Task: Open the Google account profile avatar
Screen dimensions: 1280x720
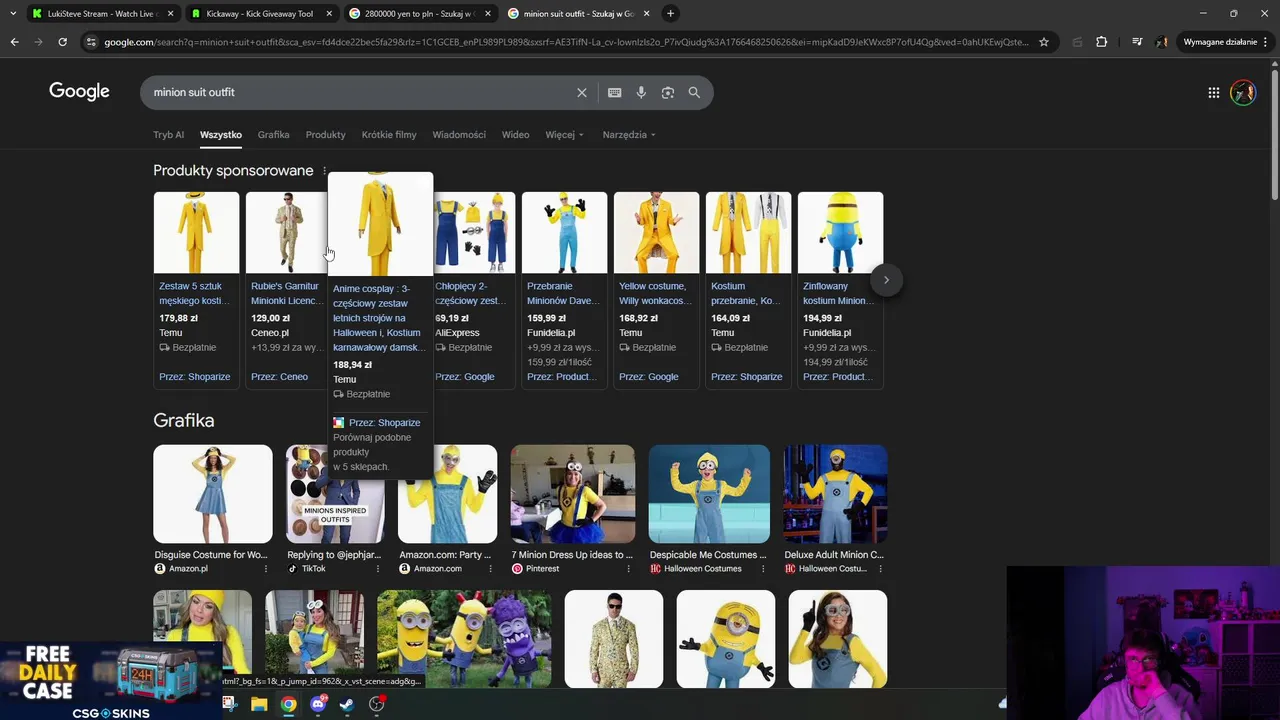Action: [1243, 92]
